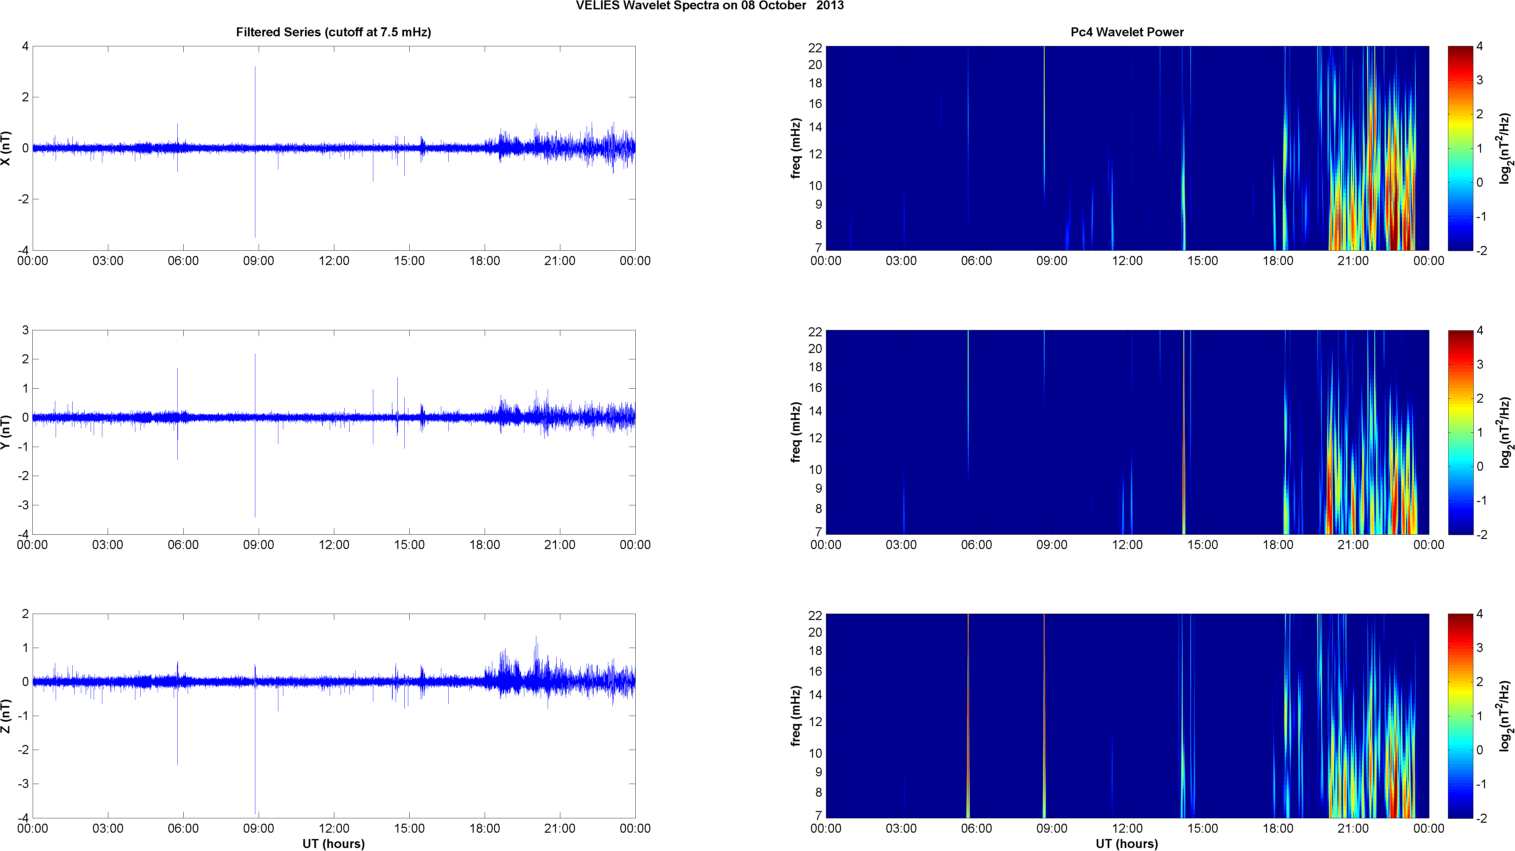
Task: Click the 'VELIES Wavelet Spectra on 08 October 2013' title
Action: (710, 6)
